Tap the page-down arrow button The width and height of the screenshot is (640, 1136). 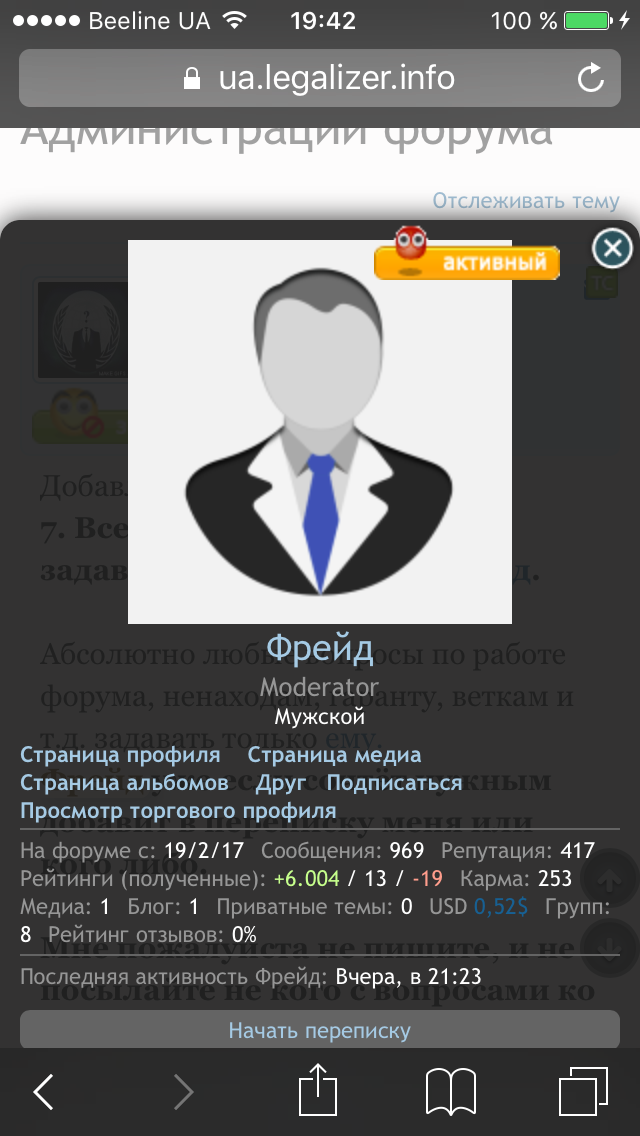tap(610, 948)
